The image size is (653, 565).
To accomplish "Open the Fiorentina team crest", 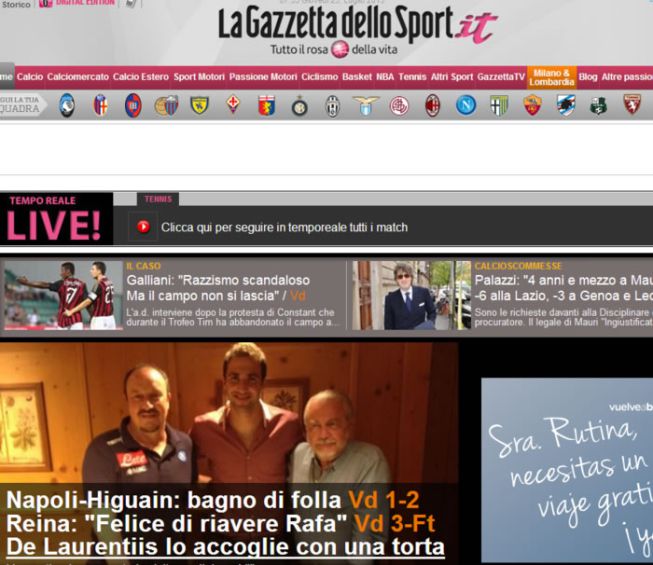I will coord(233,105).
